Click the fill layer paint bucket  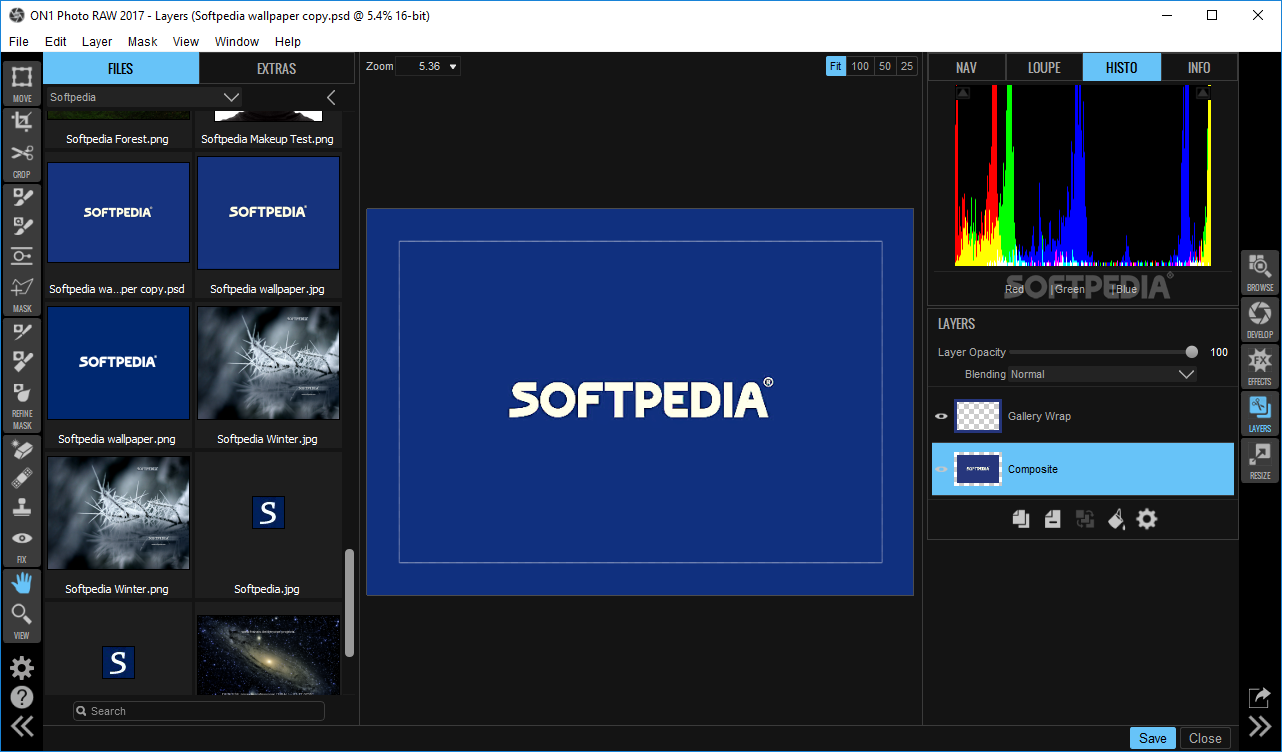1116,519
